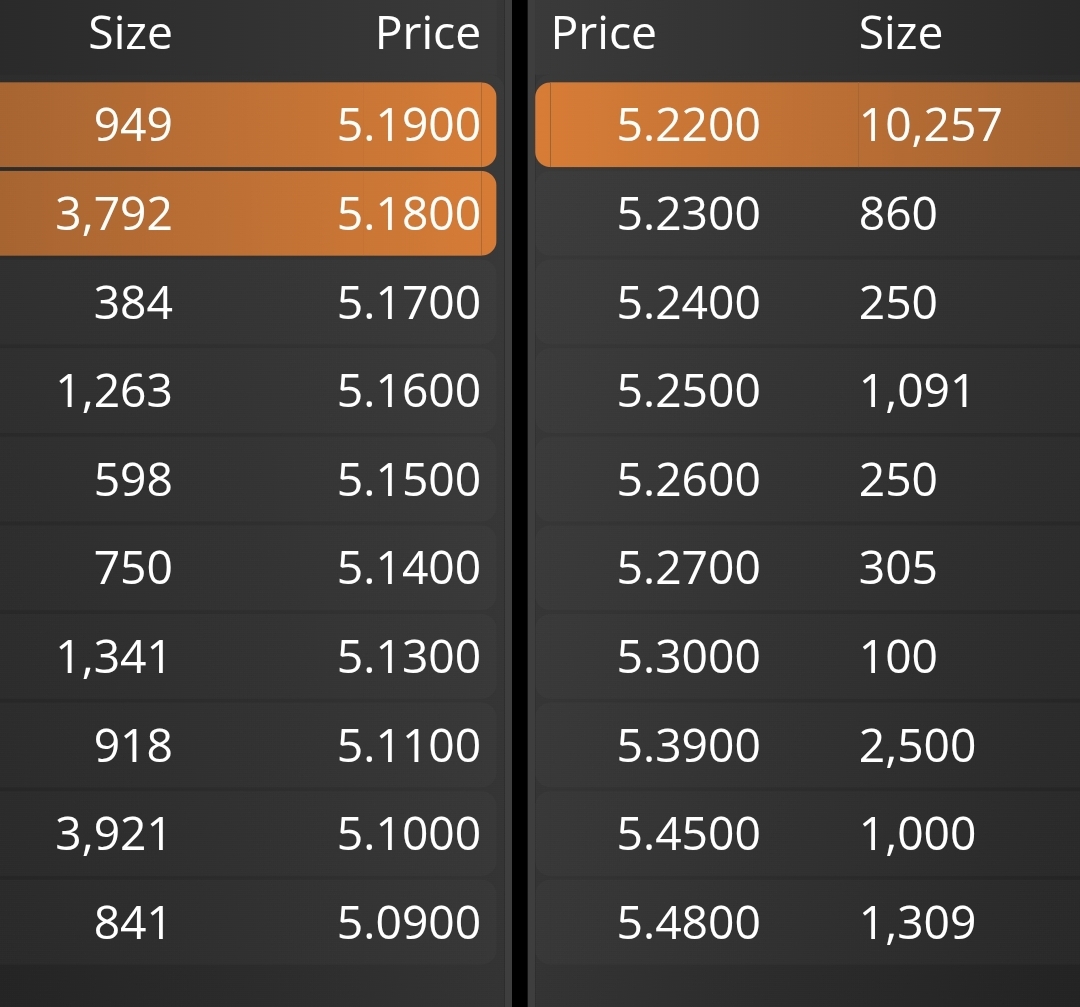Choose the 5.2700 ask with size 305

click(x=807, y=568)
